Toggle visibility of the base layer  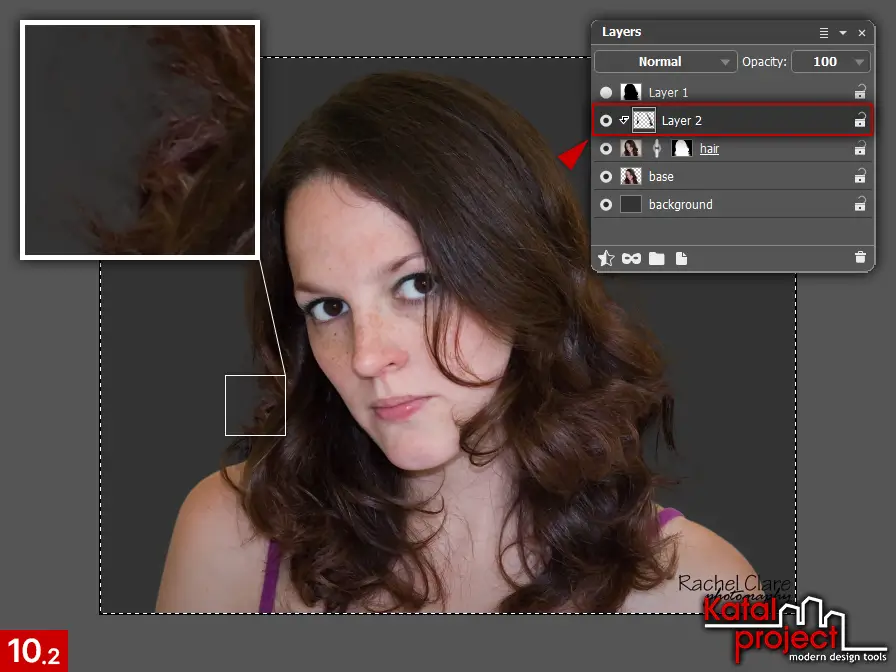[x=606, y=176]
